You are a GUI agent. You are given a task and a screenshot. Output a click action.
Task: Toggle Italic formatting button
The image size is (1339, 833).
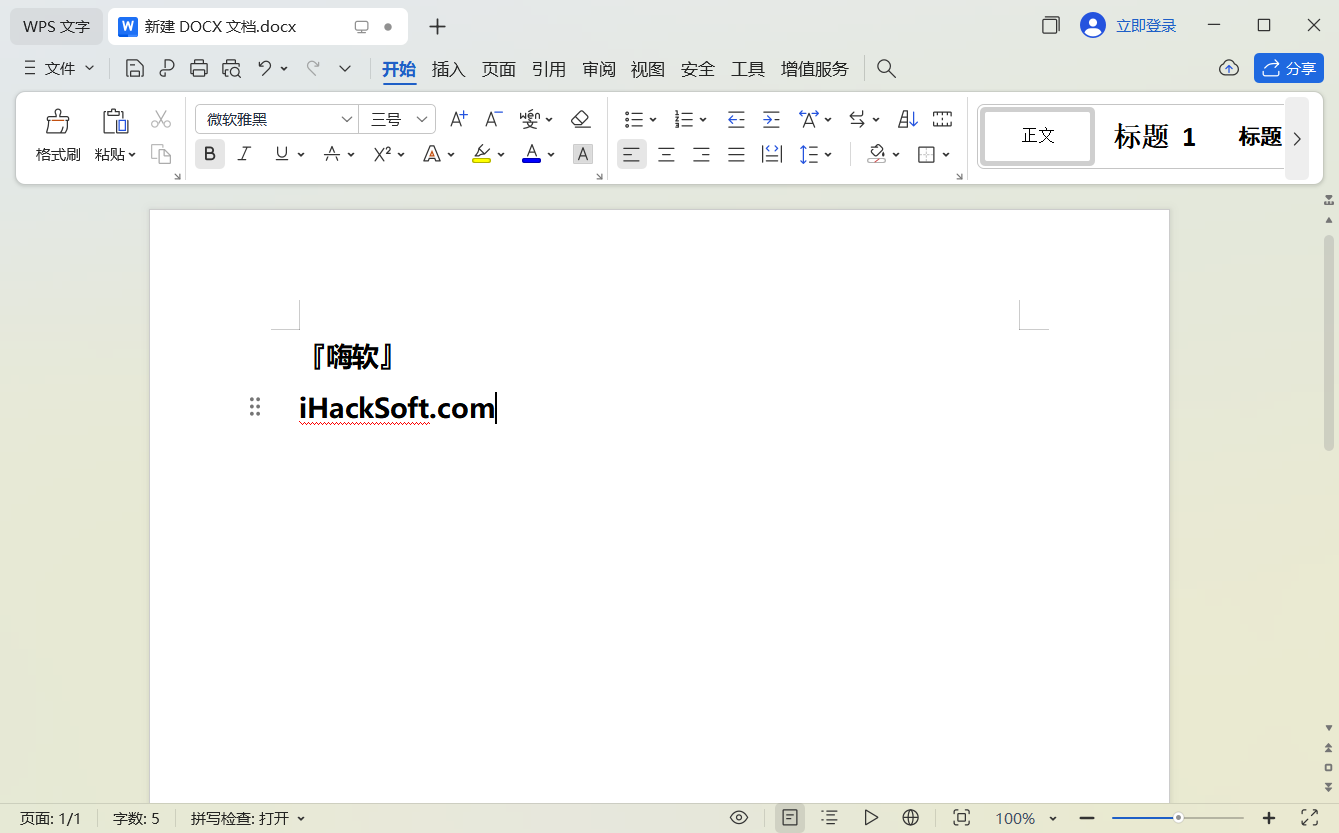click(x=244, y=154)
